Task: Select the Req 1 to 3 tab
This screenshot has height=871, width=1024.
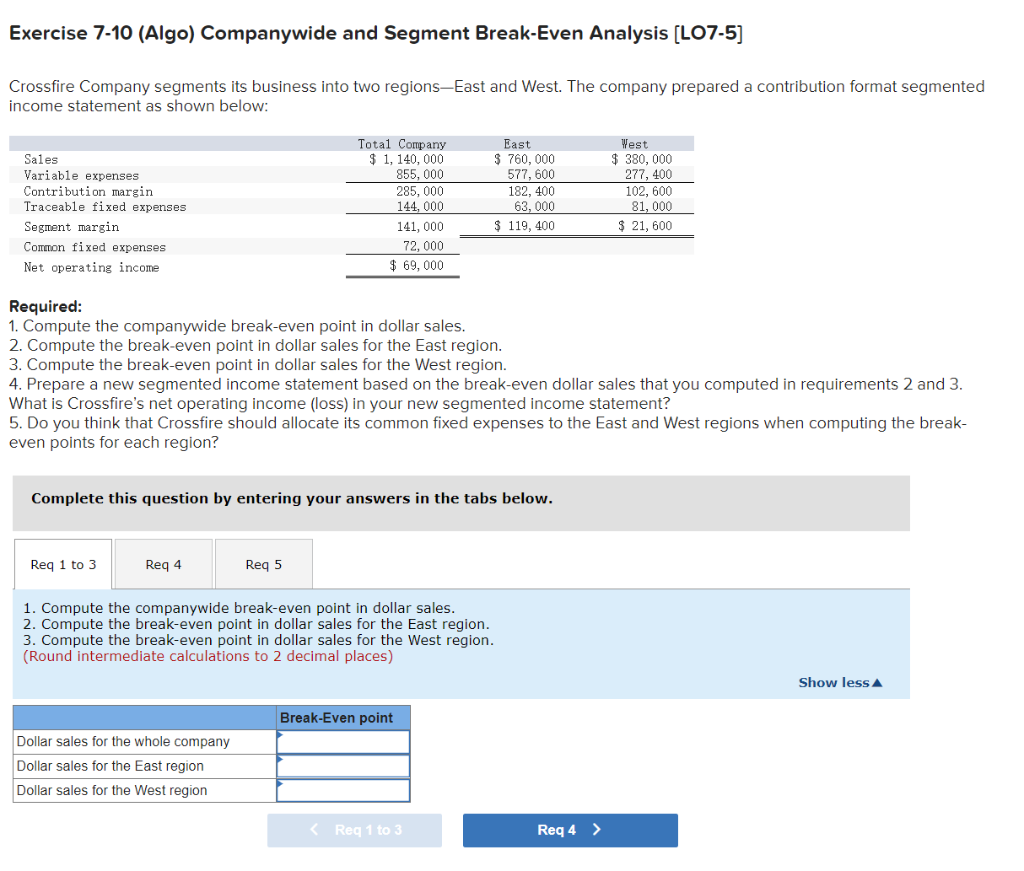Action: click(62, 563)
